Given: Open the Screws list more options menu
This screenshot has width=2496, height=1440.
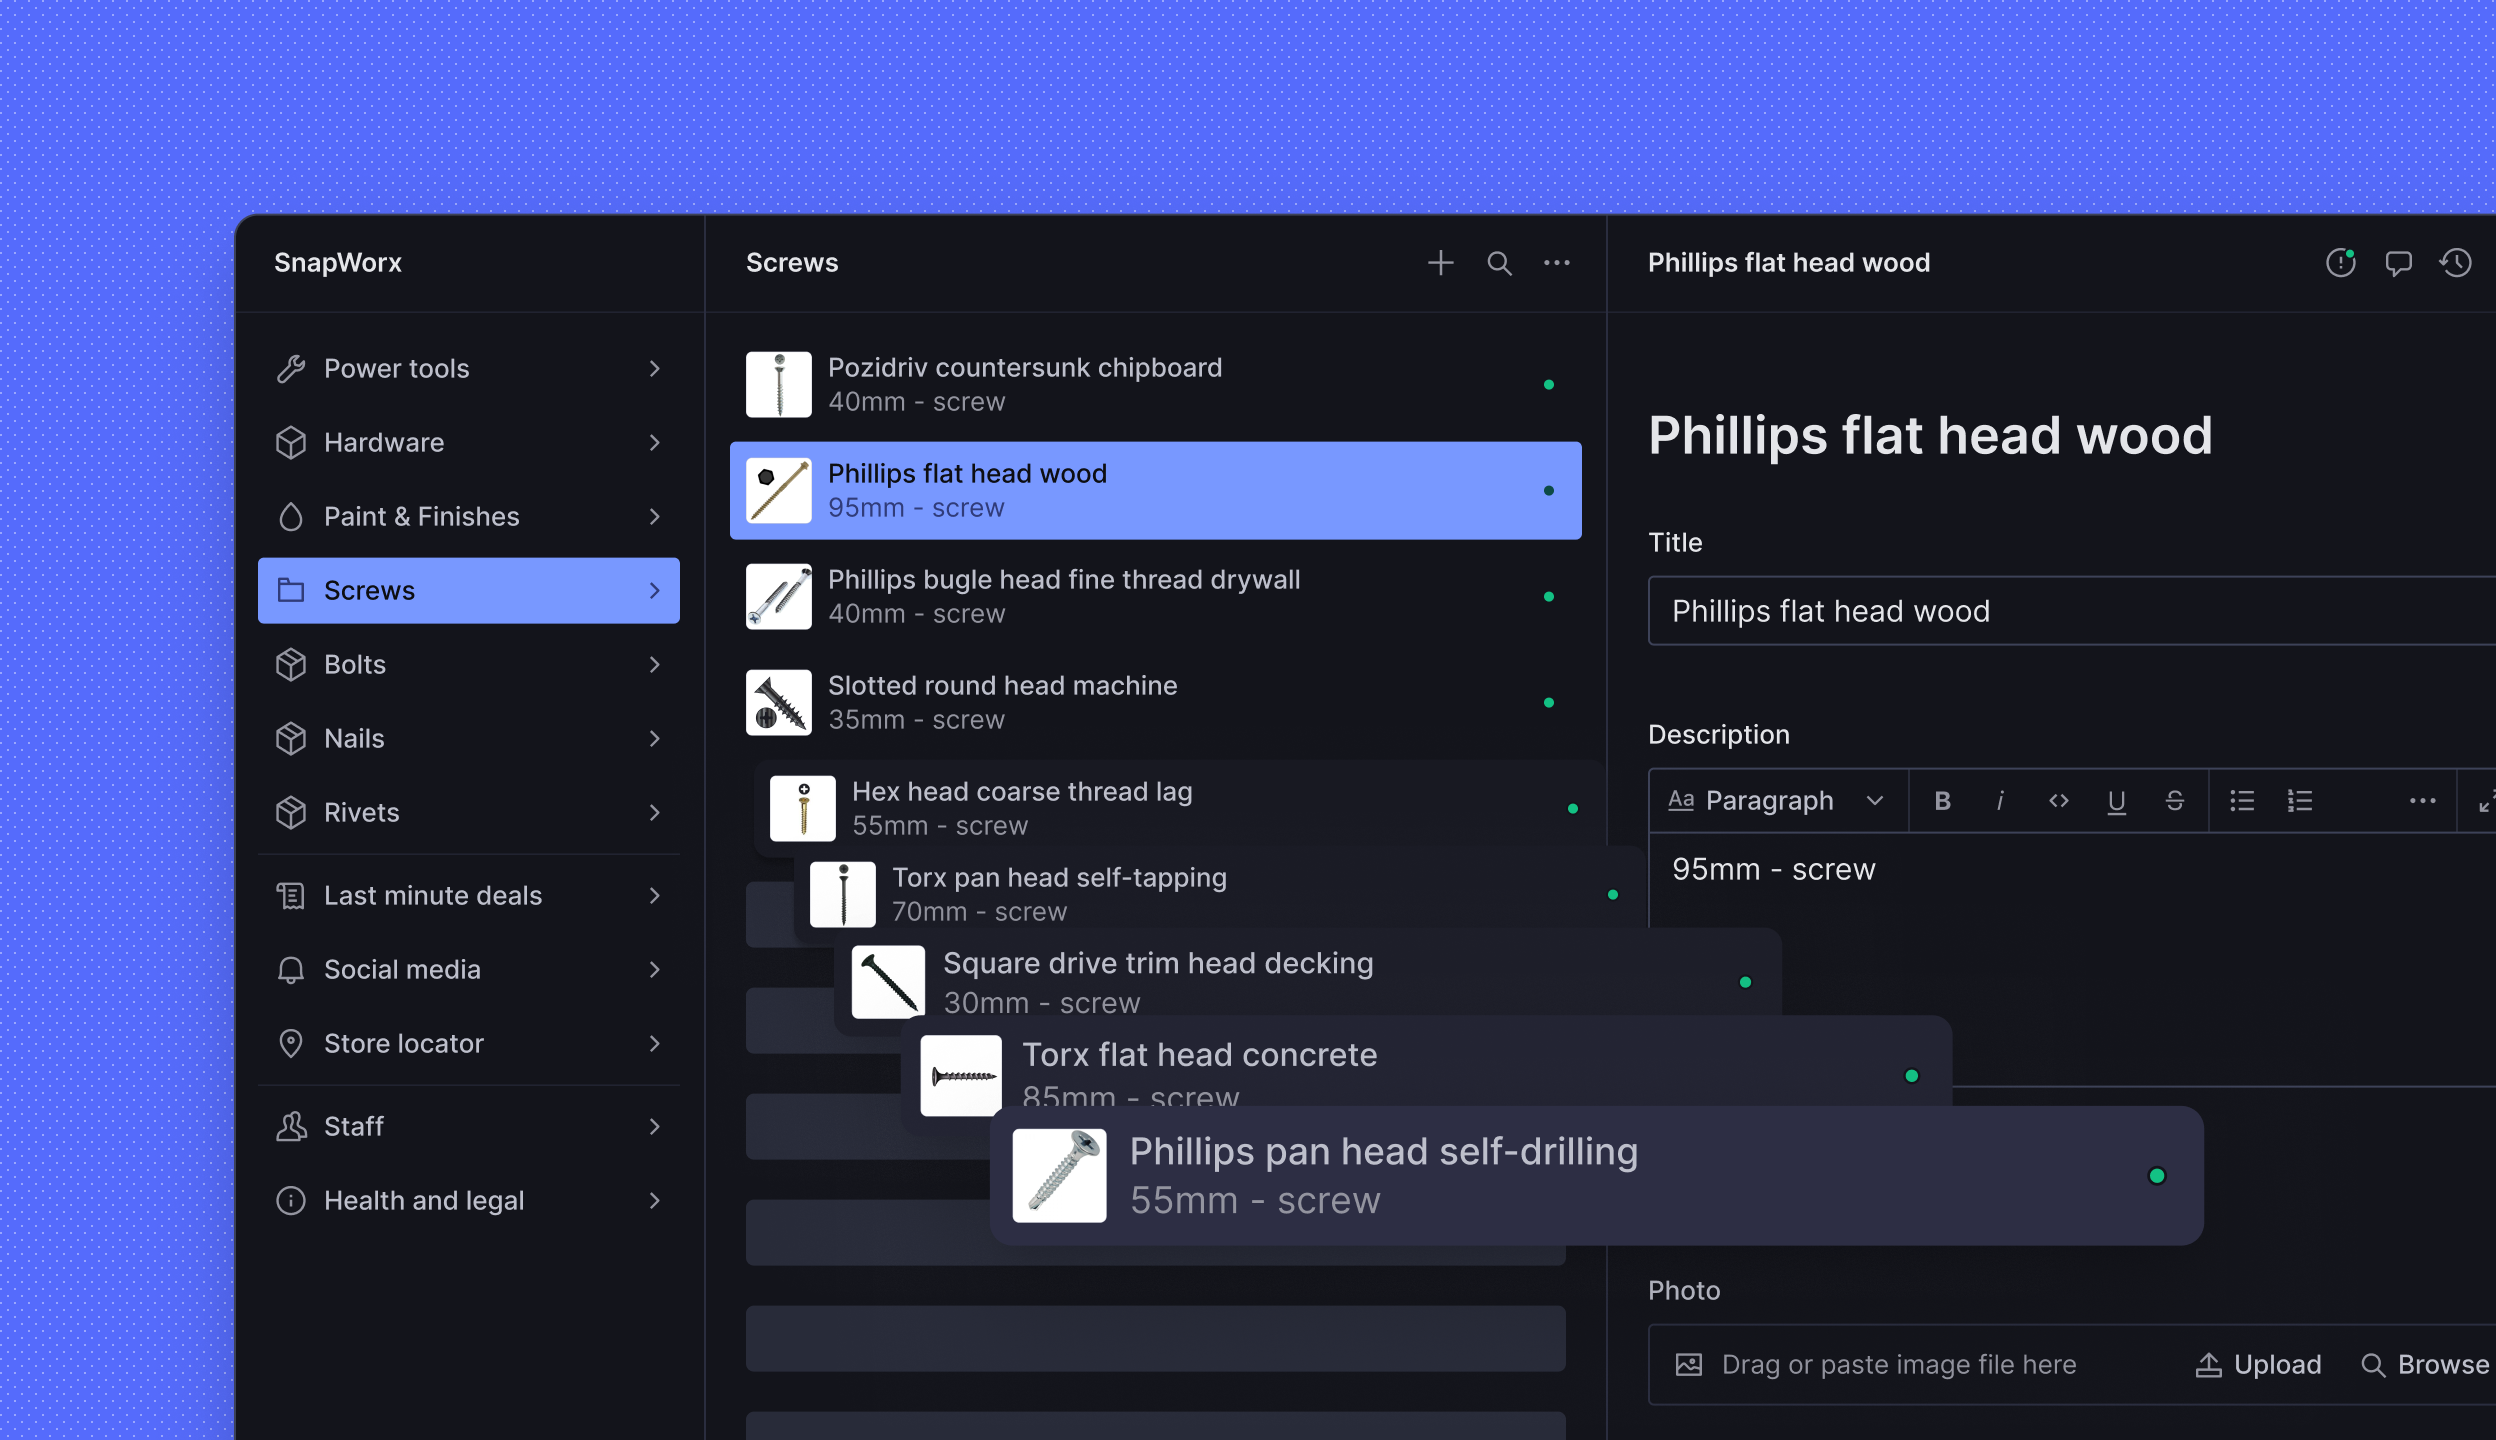Looking at the screenshot, I should (x=1556, y=263).
